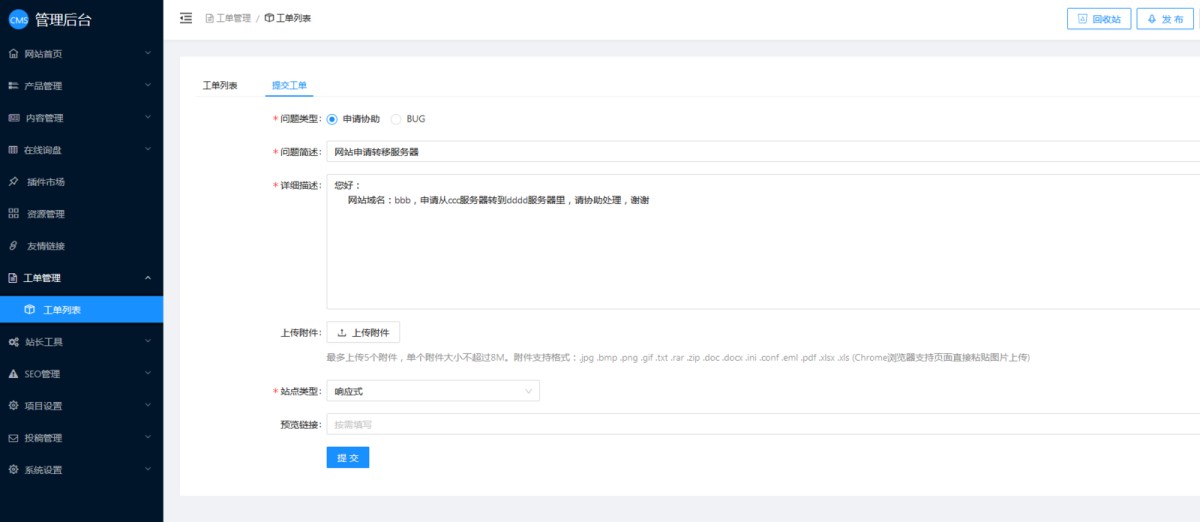1200x522 pixels.
Task: Click the 预览链接 input field
Action: pyautogui.click(x=760, y=424)
